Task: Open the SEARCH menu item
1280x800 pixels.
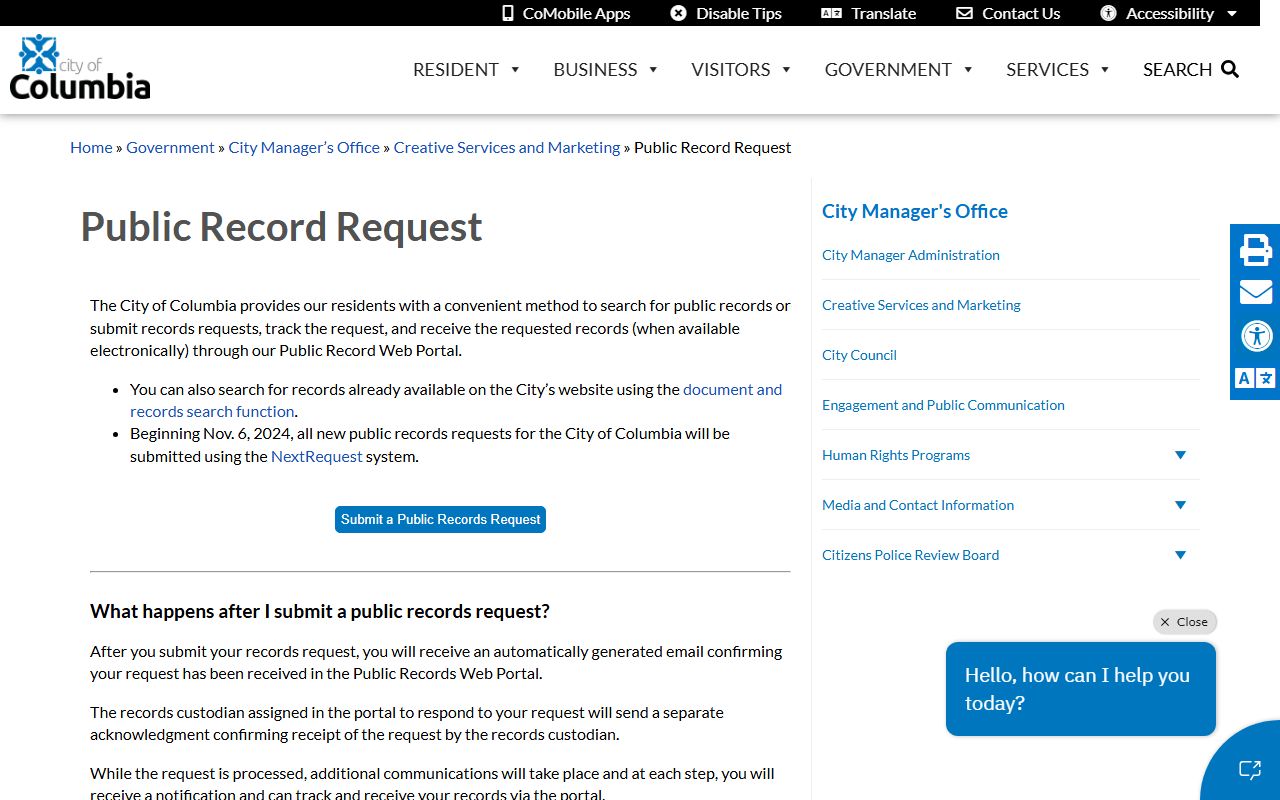Action: [x=1177, y=69]
